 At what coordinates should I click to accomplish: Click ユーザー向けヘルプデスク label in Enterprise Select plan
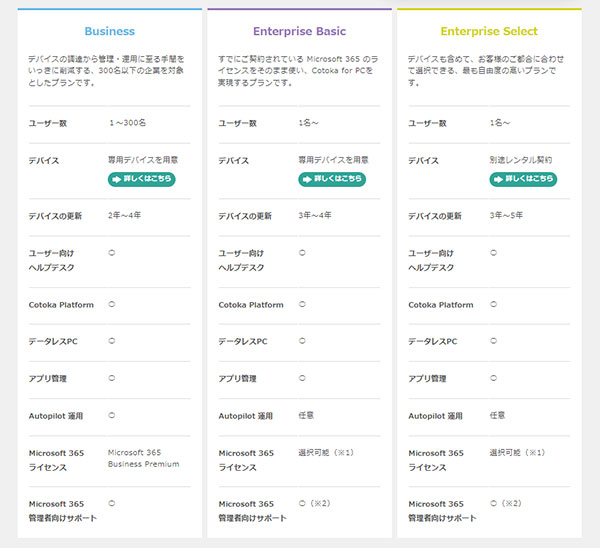pyautogui.click(x=431, y=260)
